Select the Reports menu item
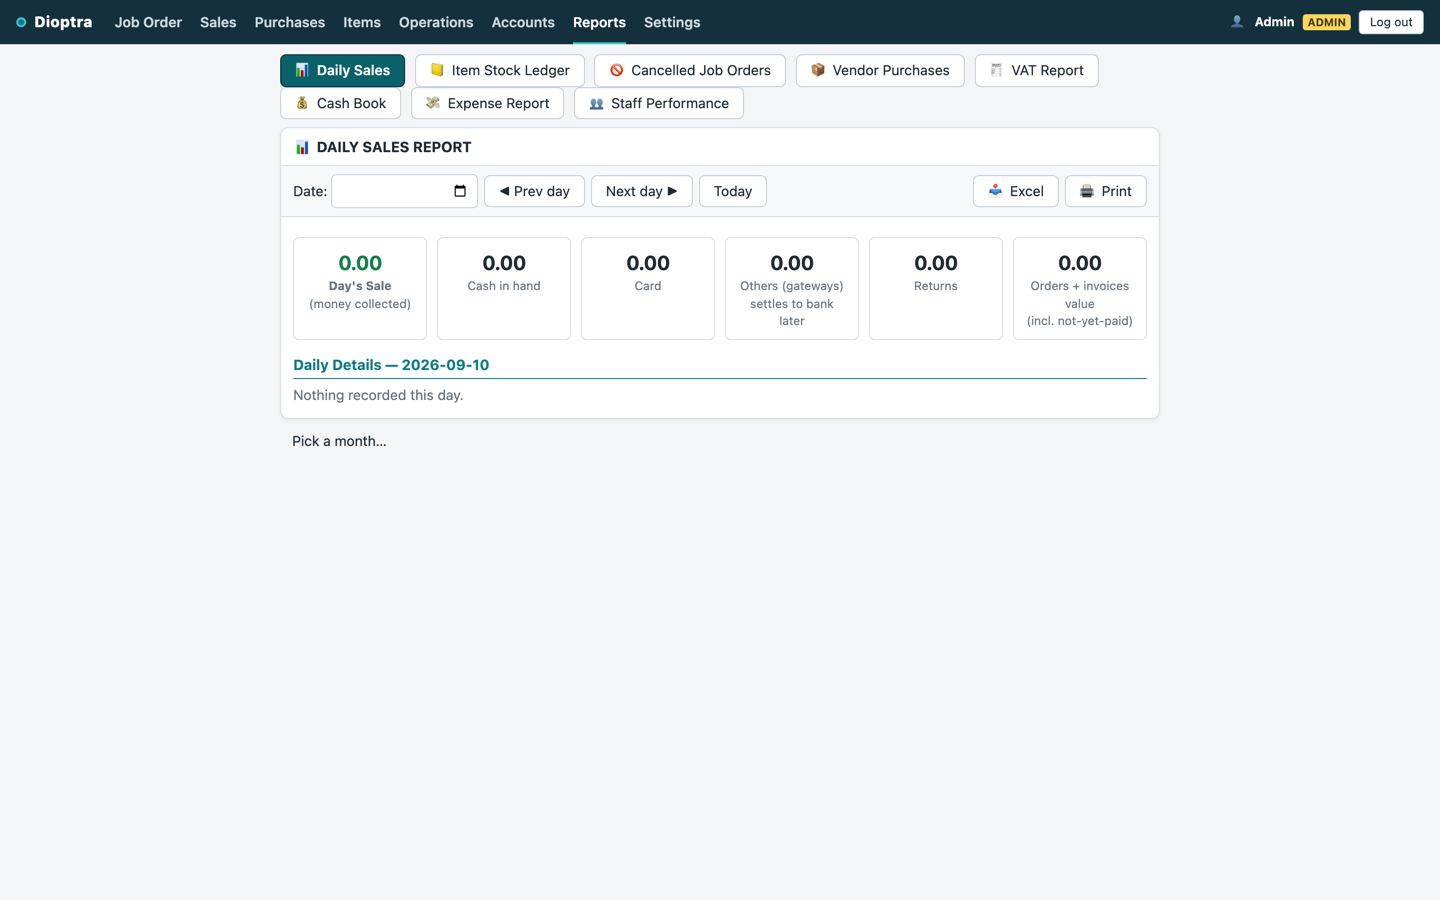 [x=599, y=22]
